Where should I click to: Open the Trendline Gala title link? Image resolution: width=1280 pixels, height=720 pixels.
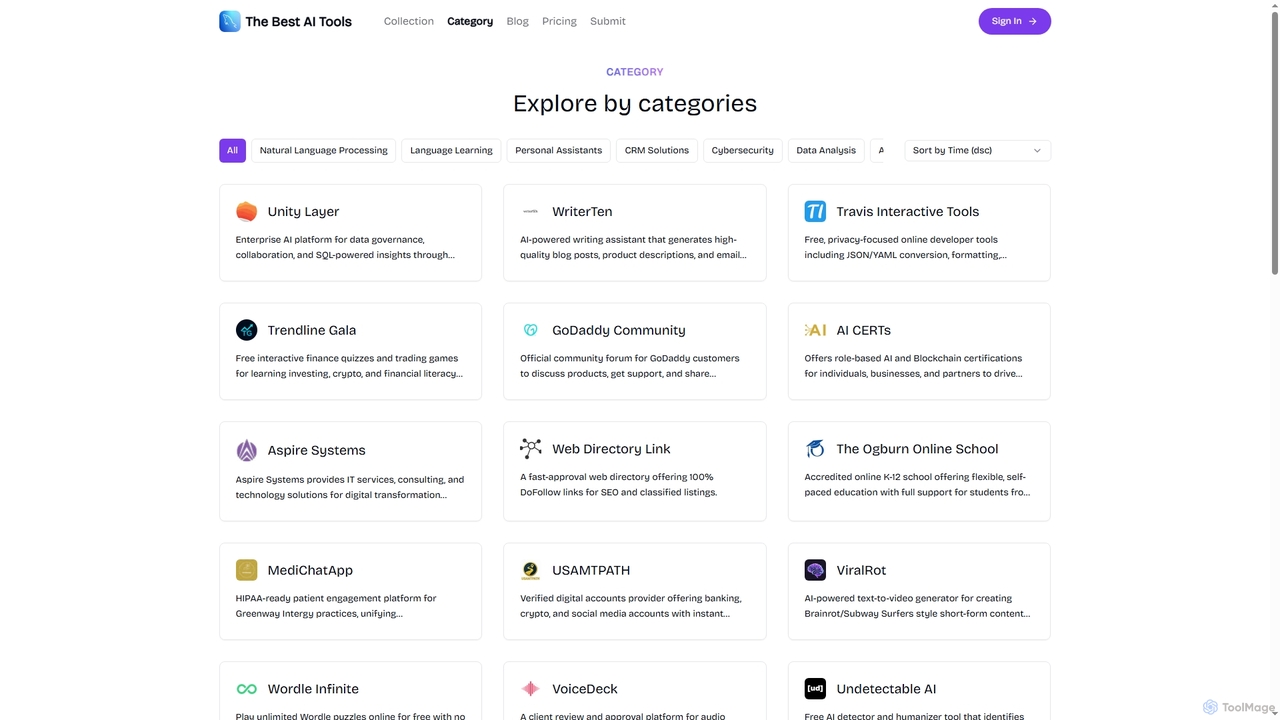(x=312, y=330)
